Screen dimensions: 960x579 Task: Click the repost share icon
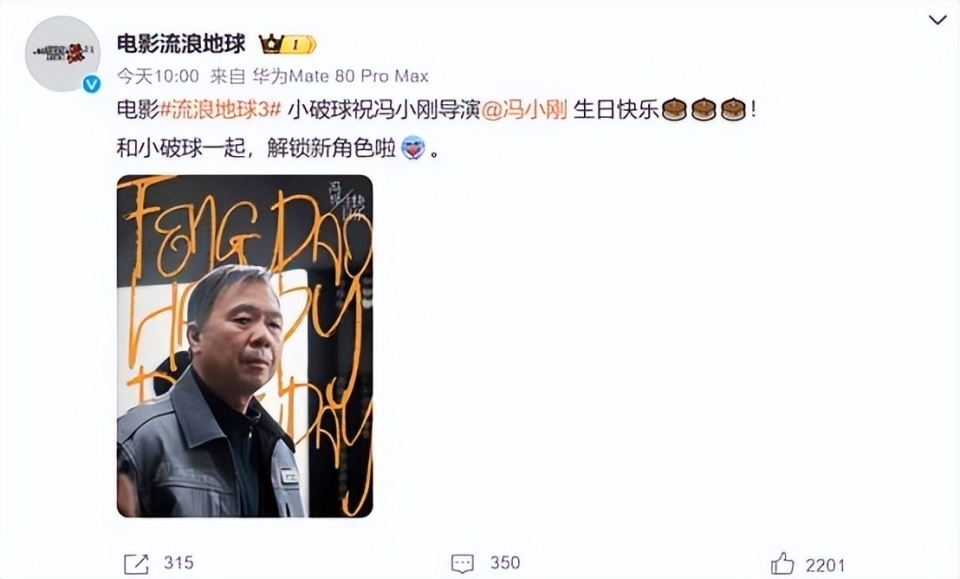click(136, 564)
